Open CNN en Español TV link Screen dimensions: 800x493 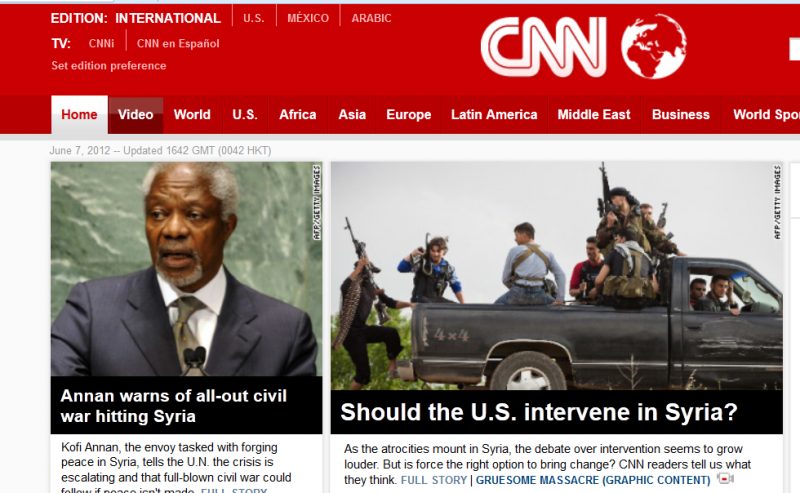178,44
